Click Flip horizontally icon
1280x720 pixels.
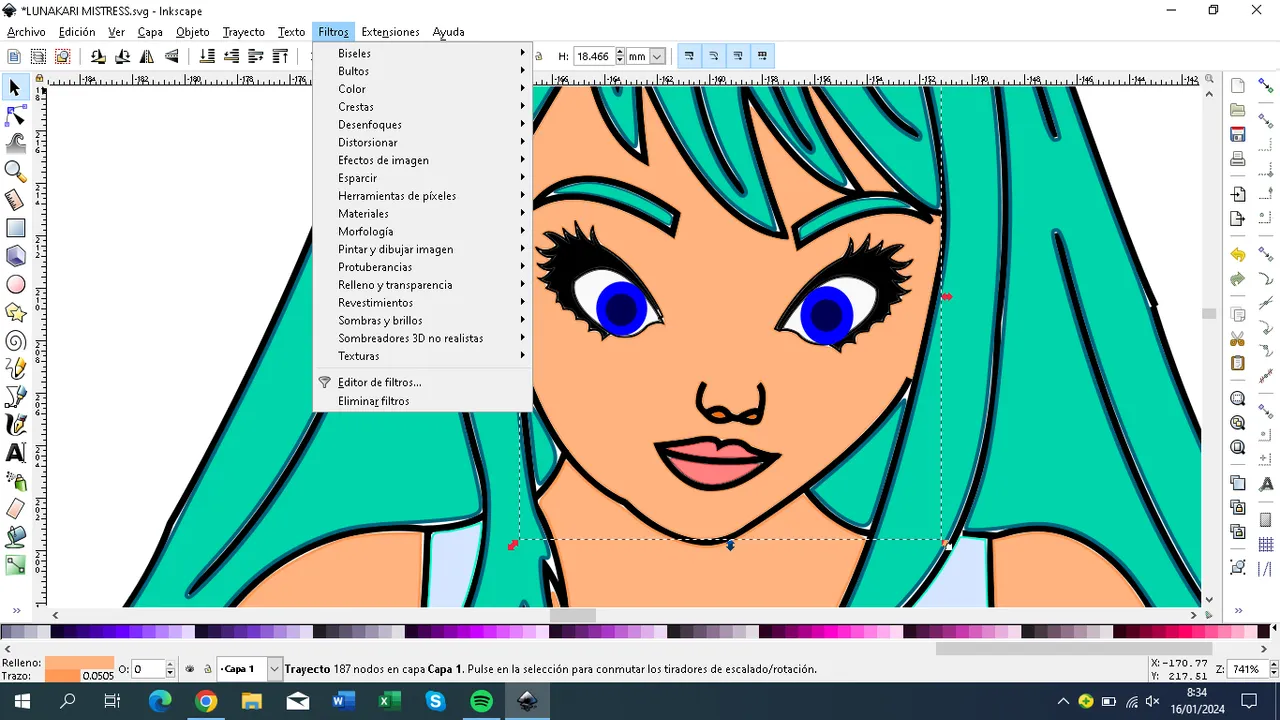coord(147,57)
